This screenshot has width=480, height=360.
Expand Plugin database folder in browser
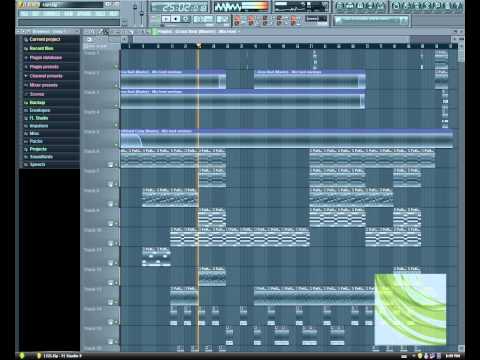46,58
